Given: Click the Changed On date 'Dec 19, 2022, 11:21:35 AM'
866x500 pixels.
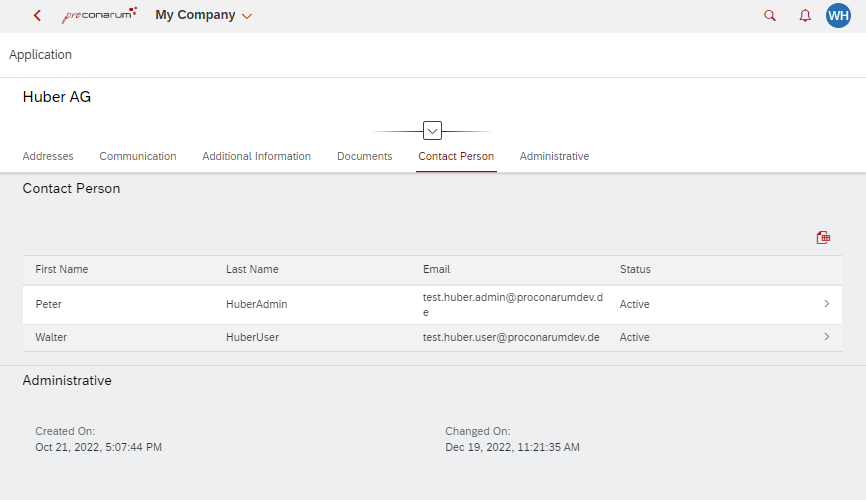Looking at the screenshot, I should coord(513,448).
